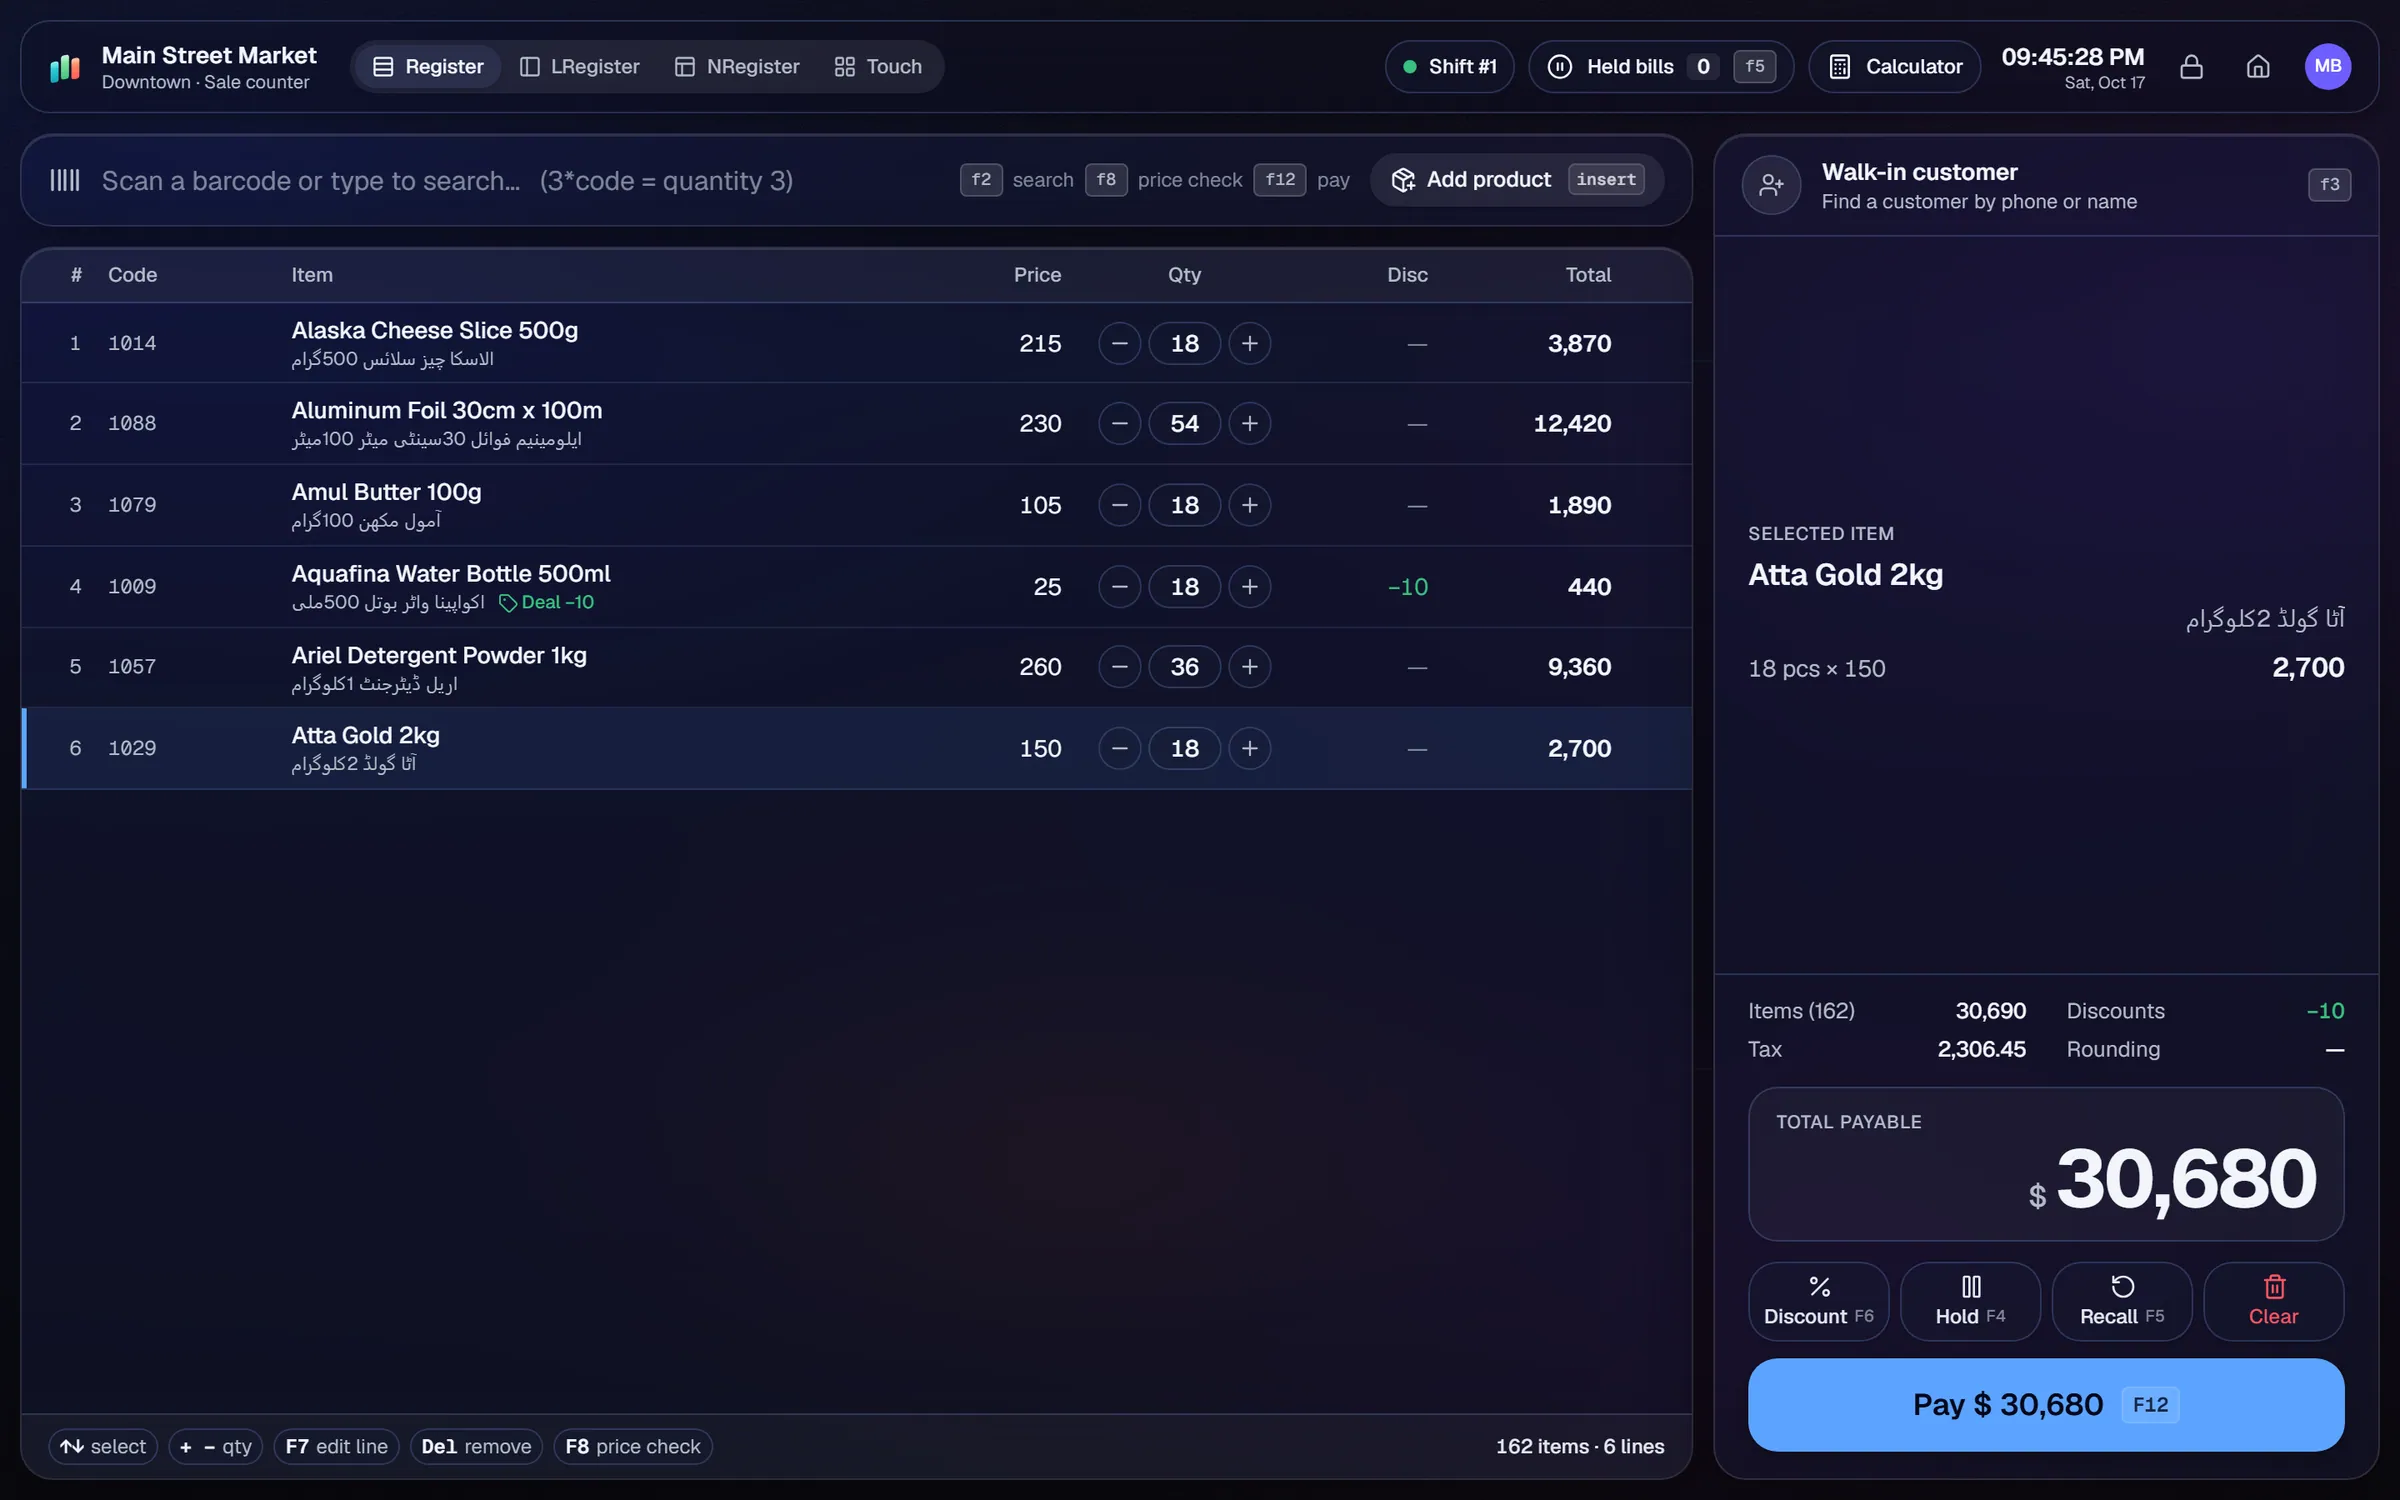Image resolution: width=2400 pixels, height=1500 pixels.
Task: Click the lock screen padlock icon
Action: click(x=2191, y=66)
